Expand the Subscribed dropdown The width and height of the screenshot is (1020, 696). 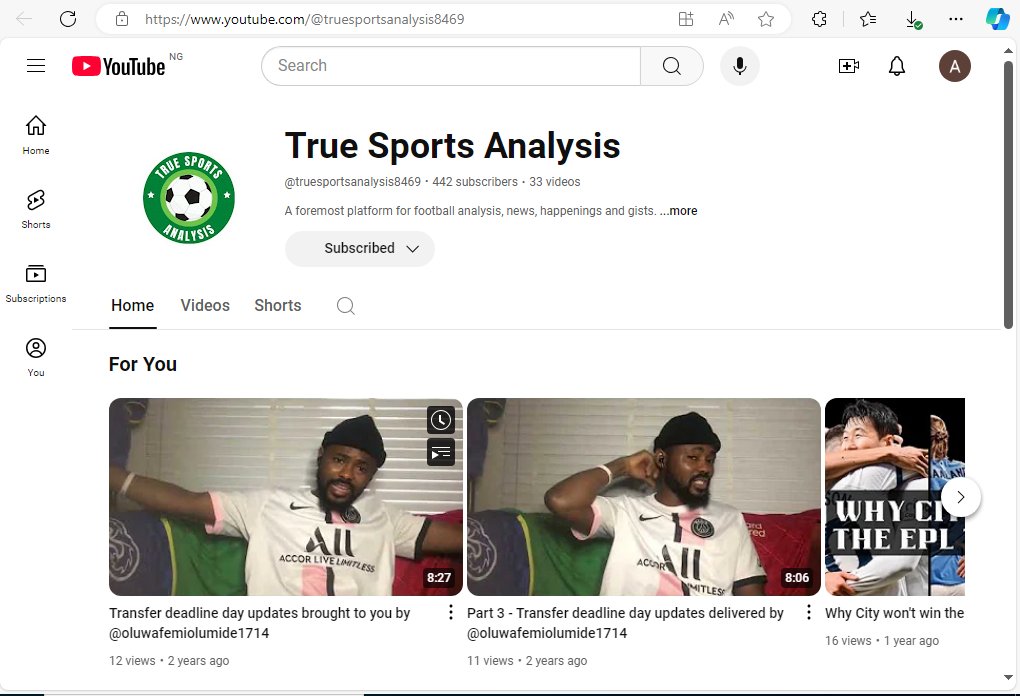click(x=360, y=248)
